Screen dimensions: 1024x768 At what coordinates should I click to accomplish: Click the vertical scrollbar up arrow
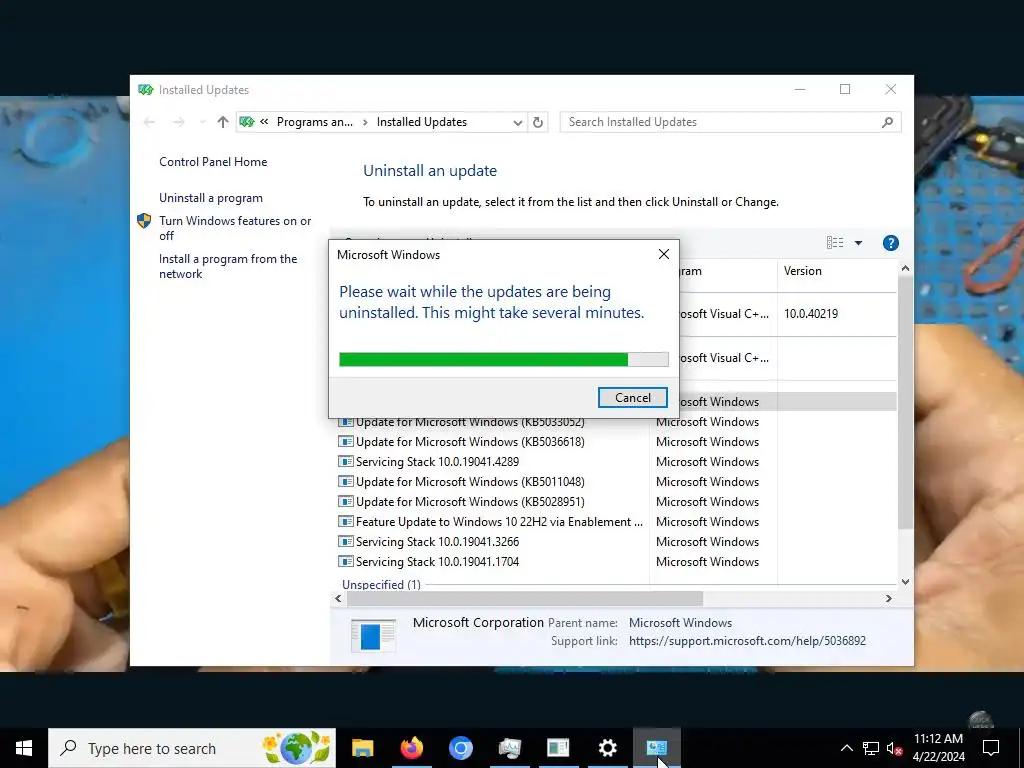coord(904,268)
